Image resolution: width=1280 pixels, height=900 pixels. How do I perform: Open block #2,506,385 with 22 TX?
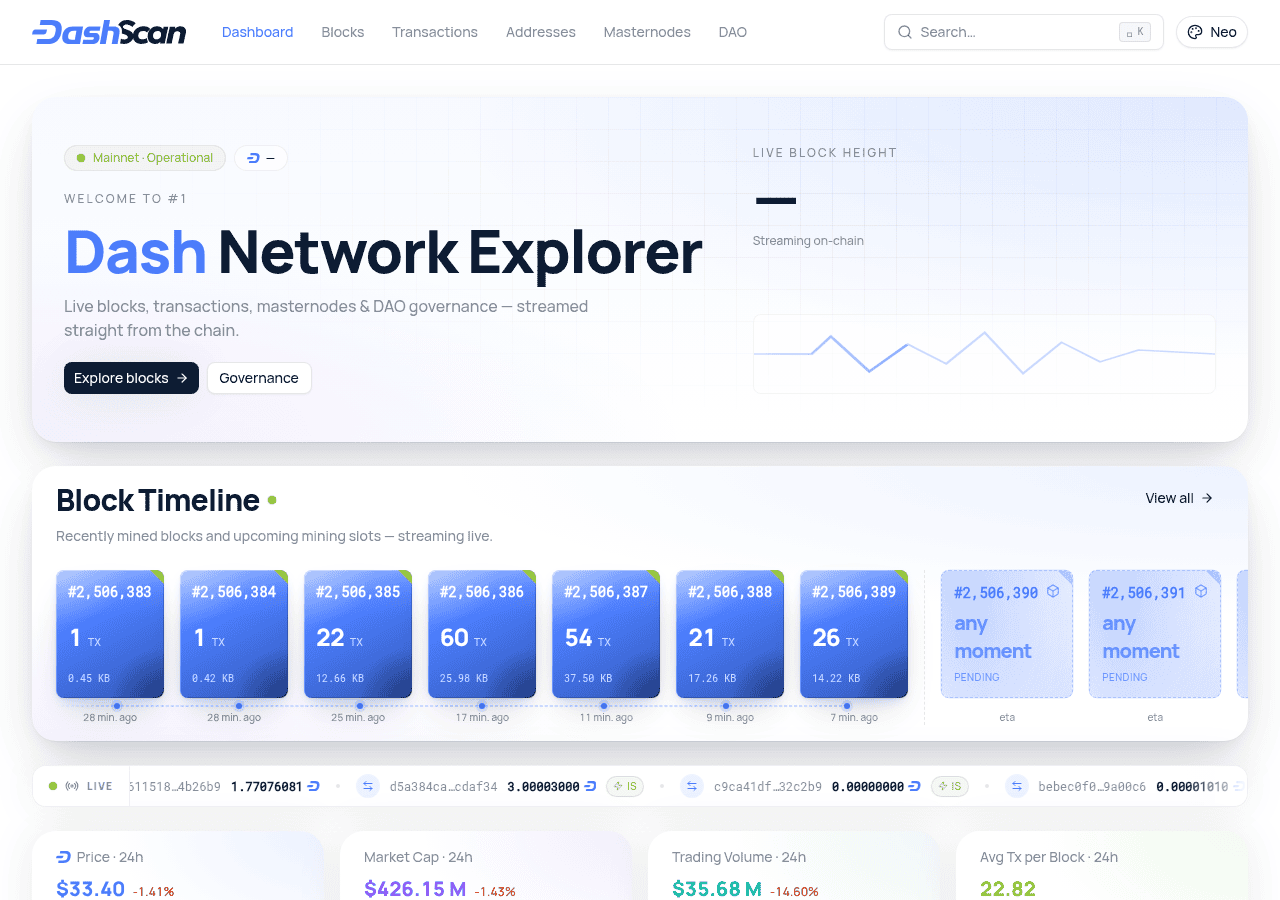(358, 634)
